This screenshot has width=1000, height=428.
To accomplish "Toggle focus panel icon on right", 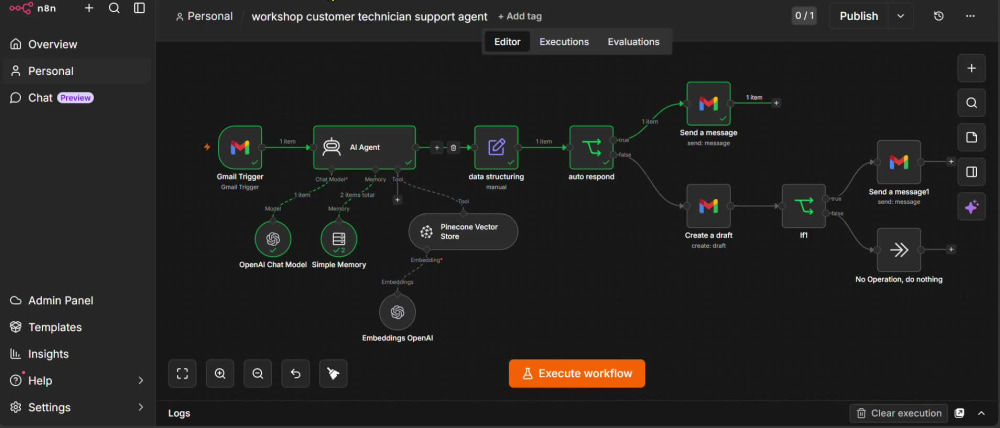I will [971, 172].
